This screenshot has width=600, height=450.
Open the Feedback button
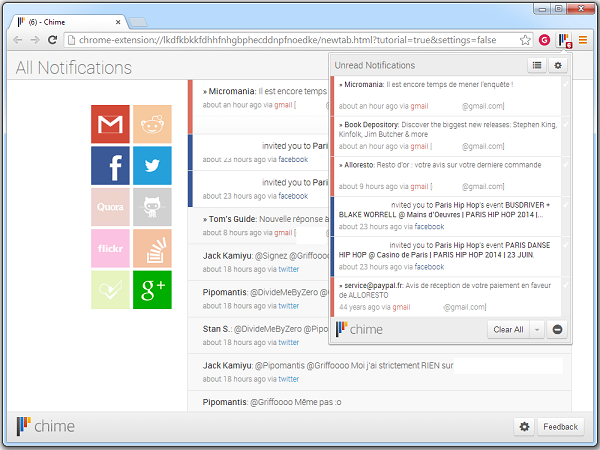pos(561,427)
